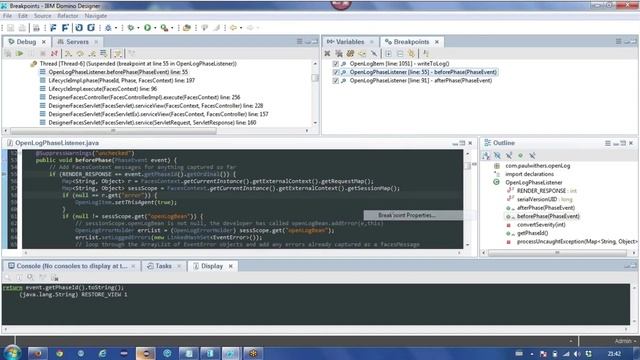Image resolution: width=640 pixels, height=360 pixels.
Task: Click the Windows Start button
Action: click(12, 353)
